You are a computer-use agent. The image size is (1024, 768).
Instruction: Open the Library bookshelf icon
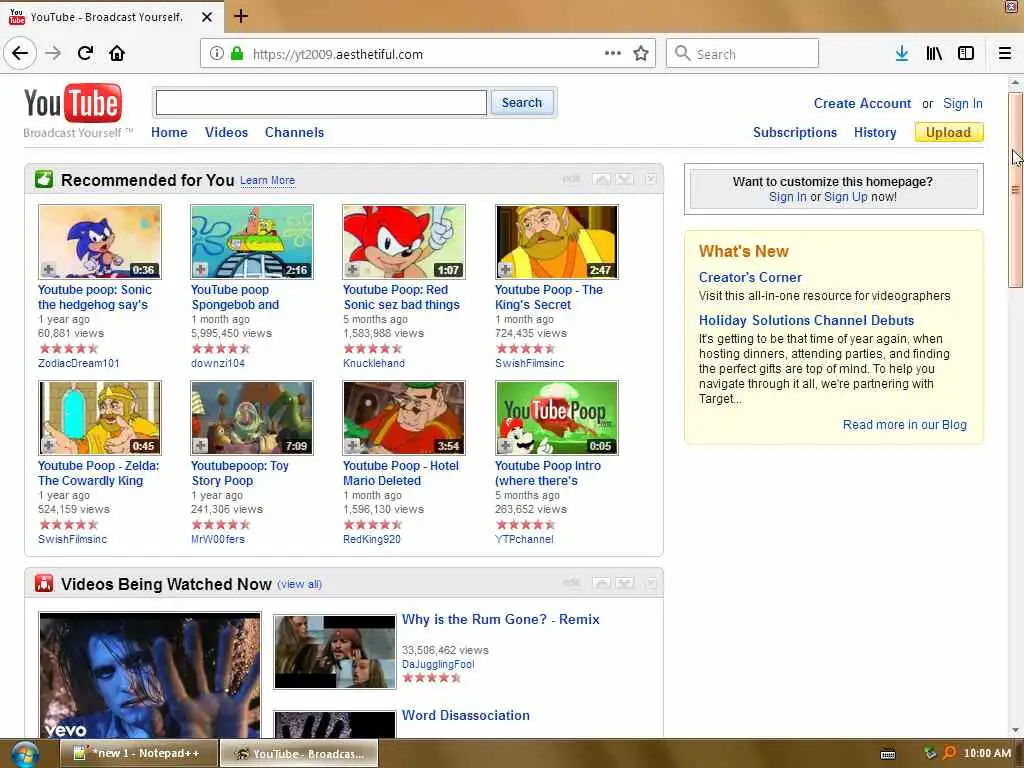click(934, 54)
